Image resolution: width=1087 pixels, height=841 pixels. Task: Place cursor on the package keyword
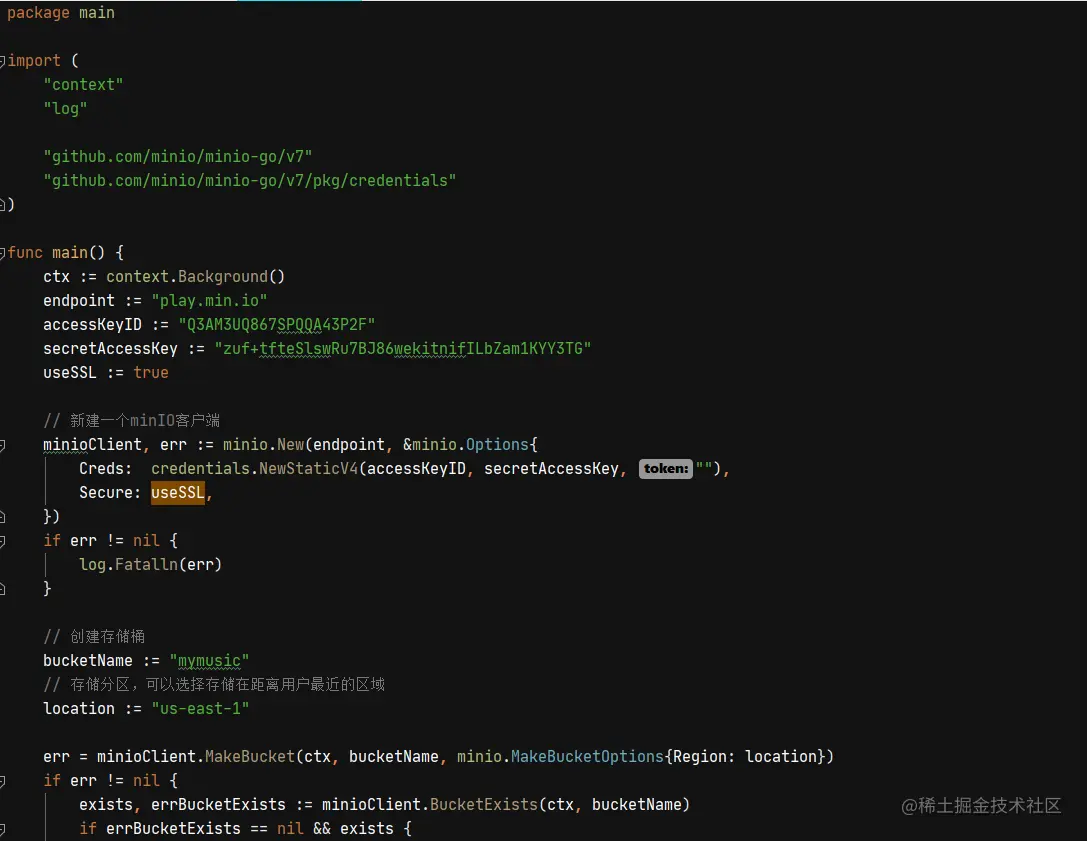pos(38,13)
